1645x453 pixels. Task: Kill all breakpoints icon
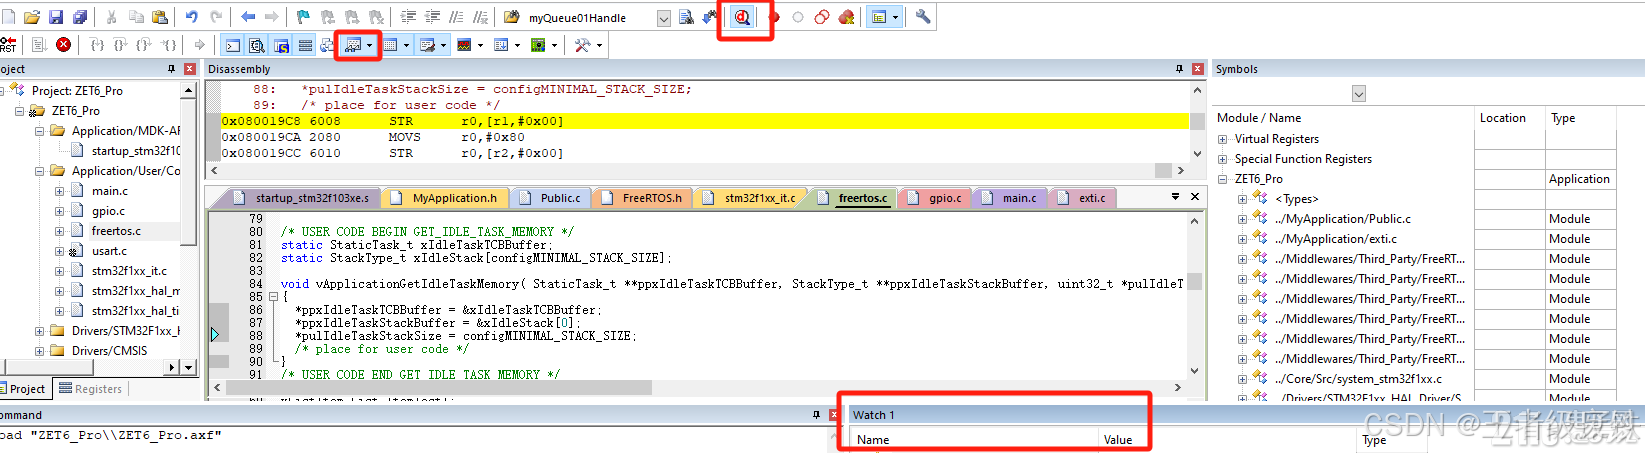click(x=846, y=17)
